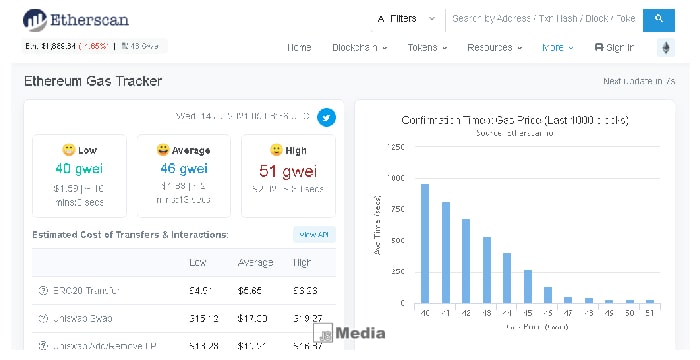Click the Uniswap Swap row icon
Viewport: 700px width, 360px height.
point(43,318)
